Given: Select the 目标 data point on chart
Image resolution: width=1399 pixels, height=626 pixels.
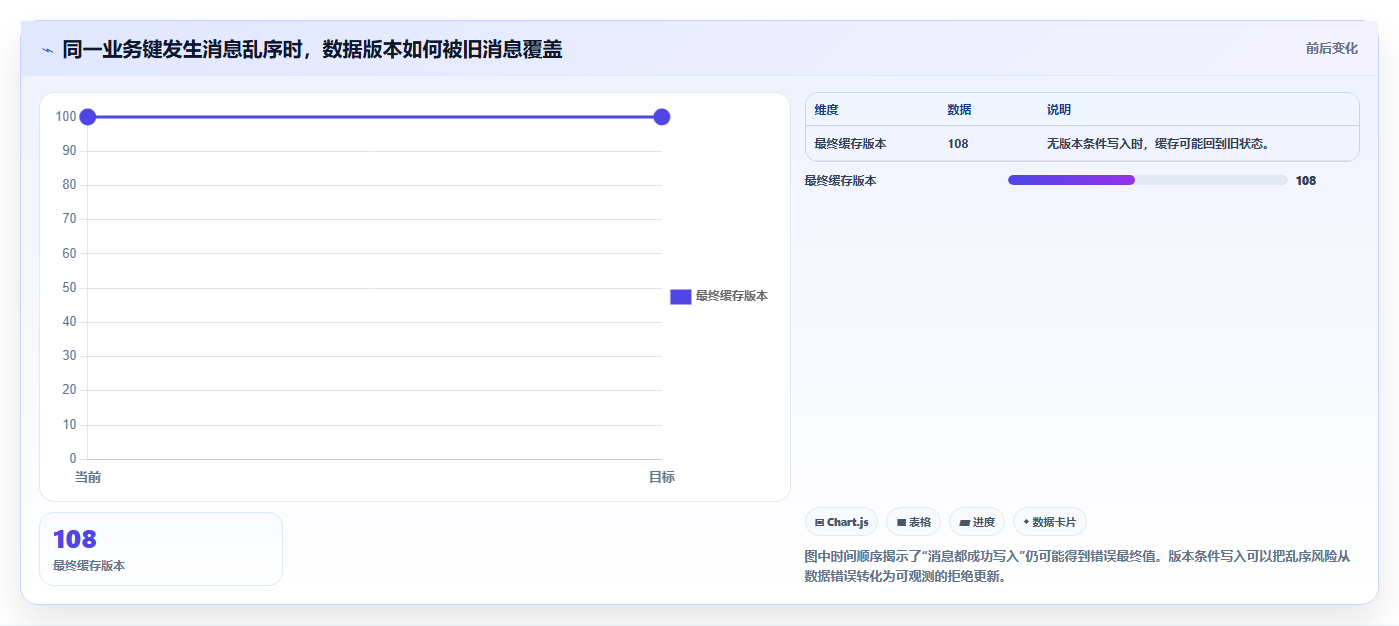Looking at the screenshot, I should (661, 117).
